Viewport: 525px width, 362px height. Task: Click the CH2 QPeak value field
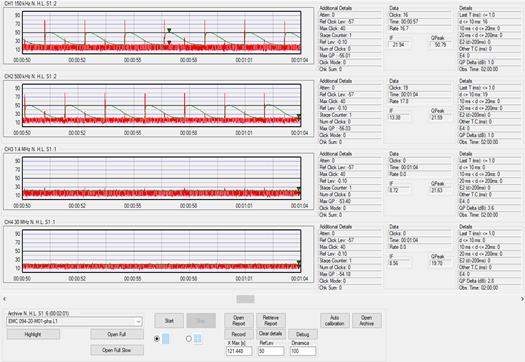pos(441,118)
